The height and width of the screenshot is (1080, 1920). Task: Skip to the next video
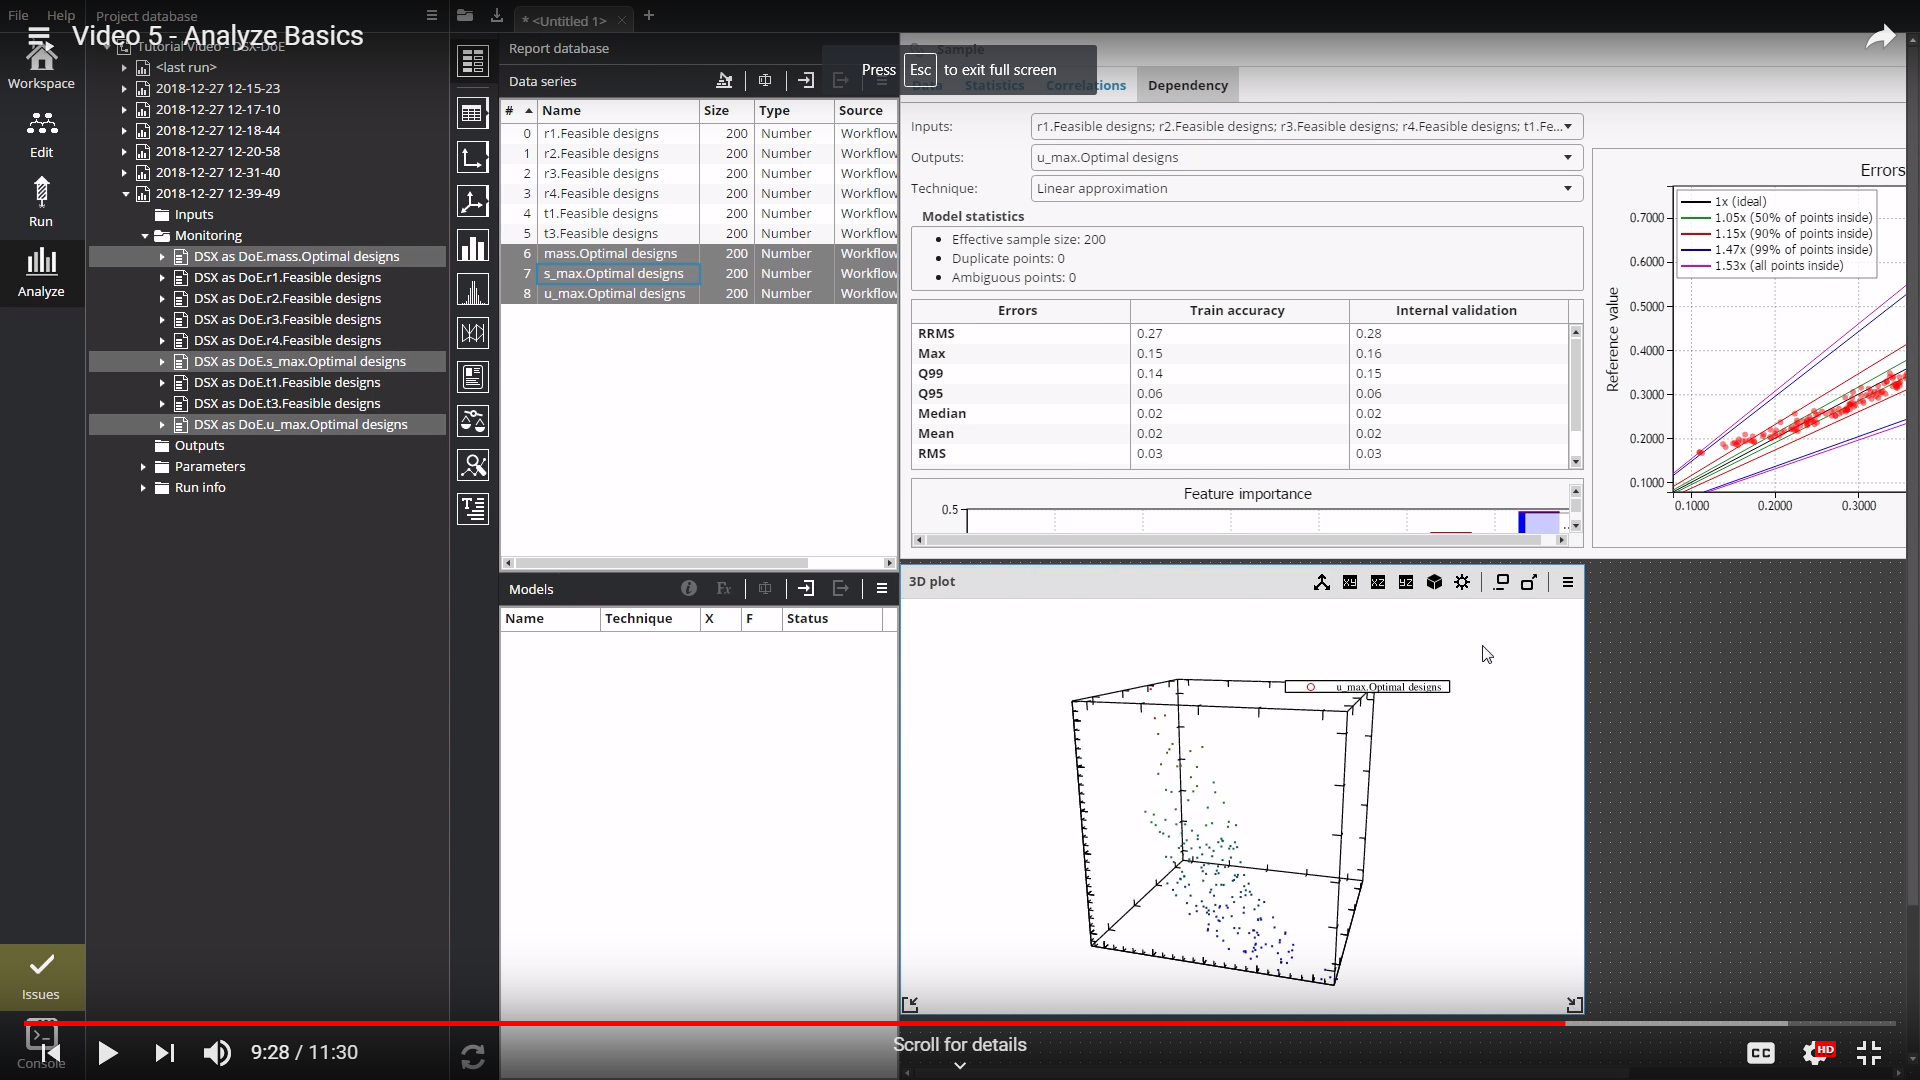165,1053
